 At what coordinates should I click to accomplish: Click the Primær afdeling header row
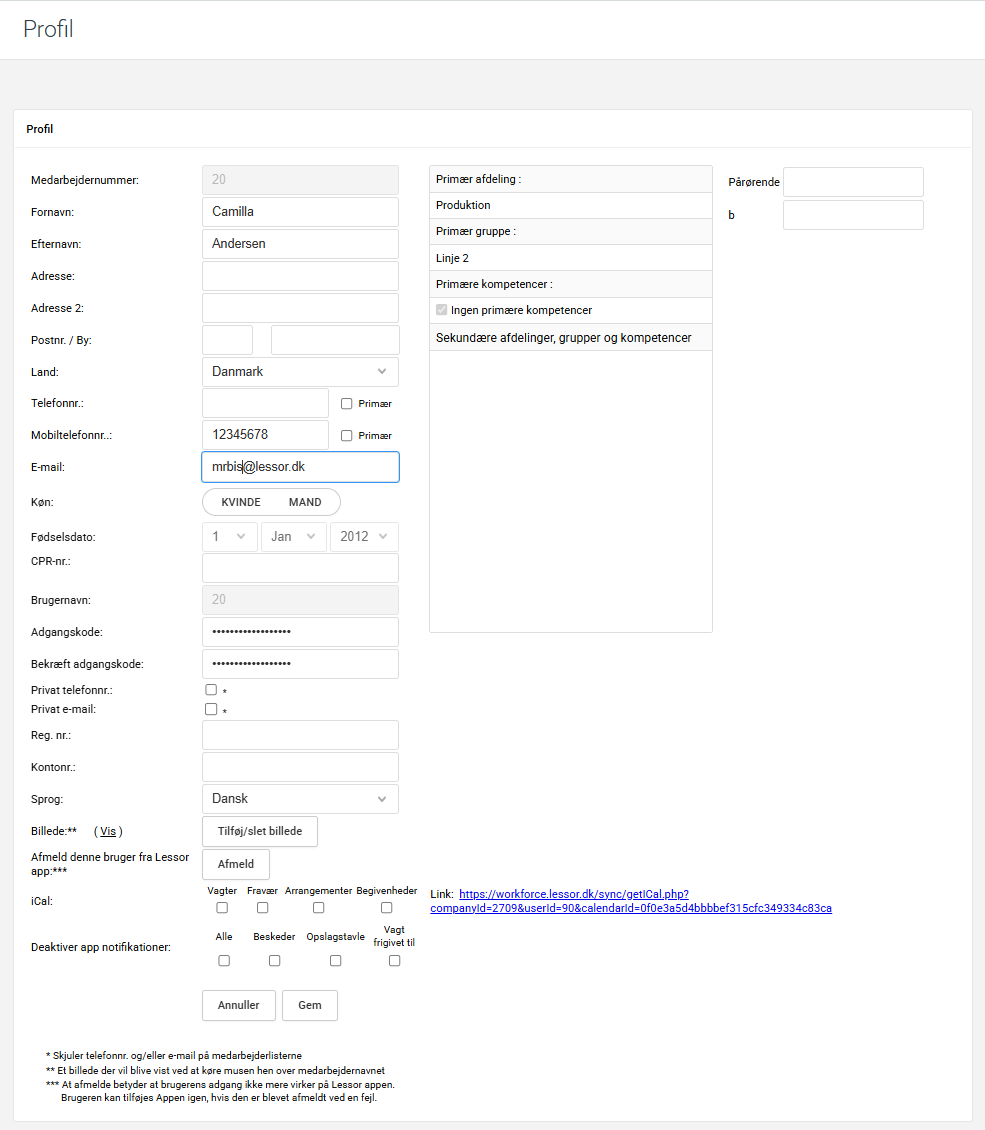571,179
